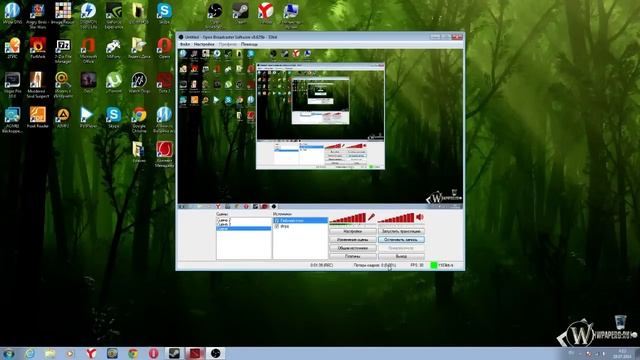Click Плагины button

click(353, 257)
